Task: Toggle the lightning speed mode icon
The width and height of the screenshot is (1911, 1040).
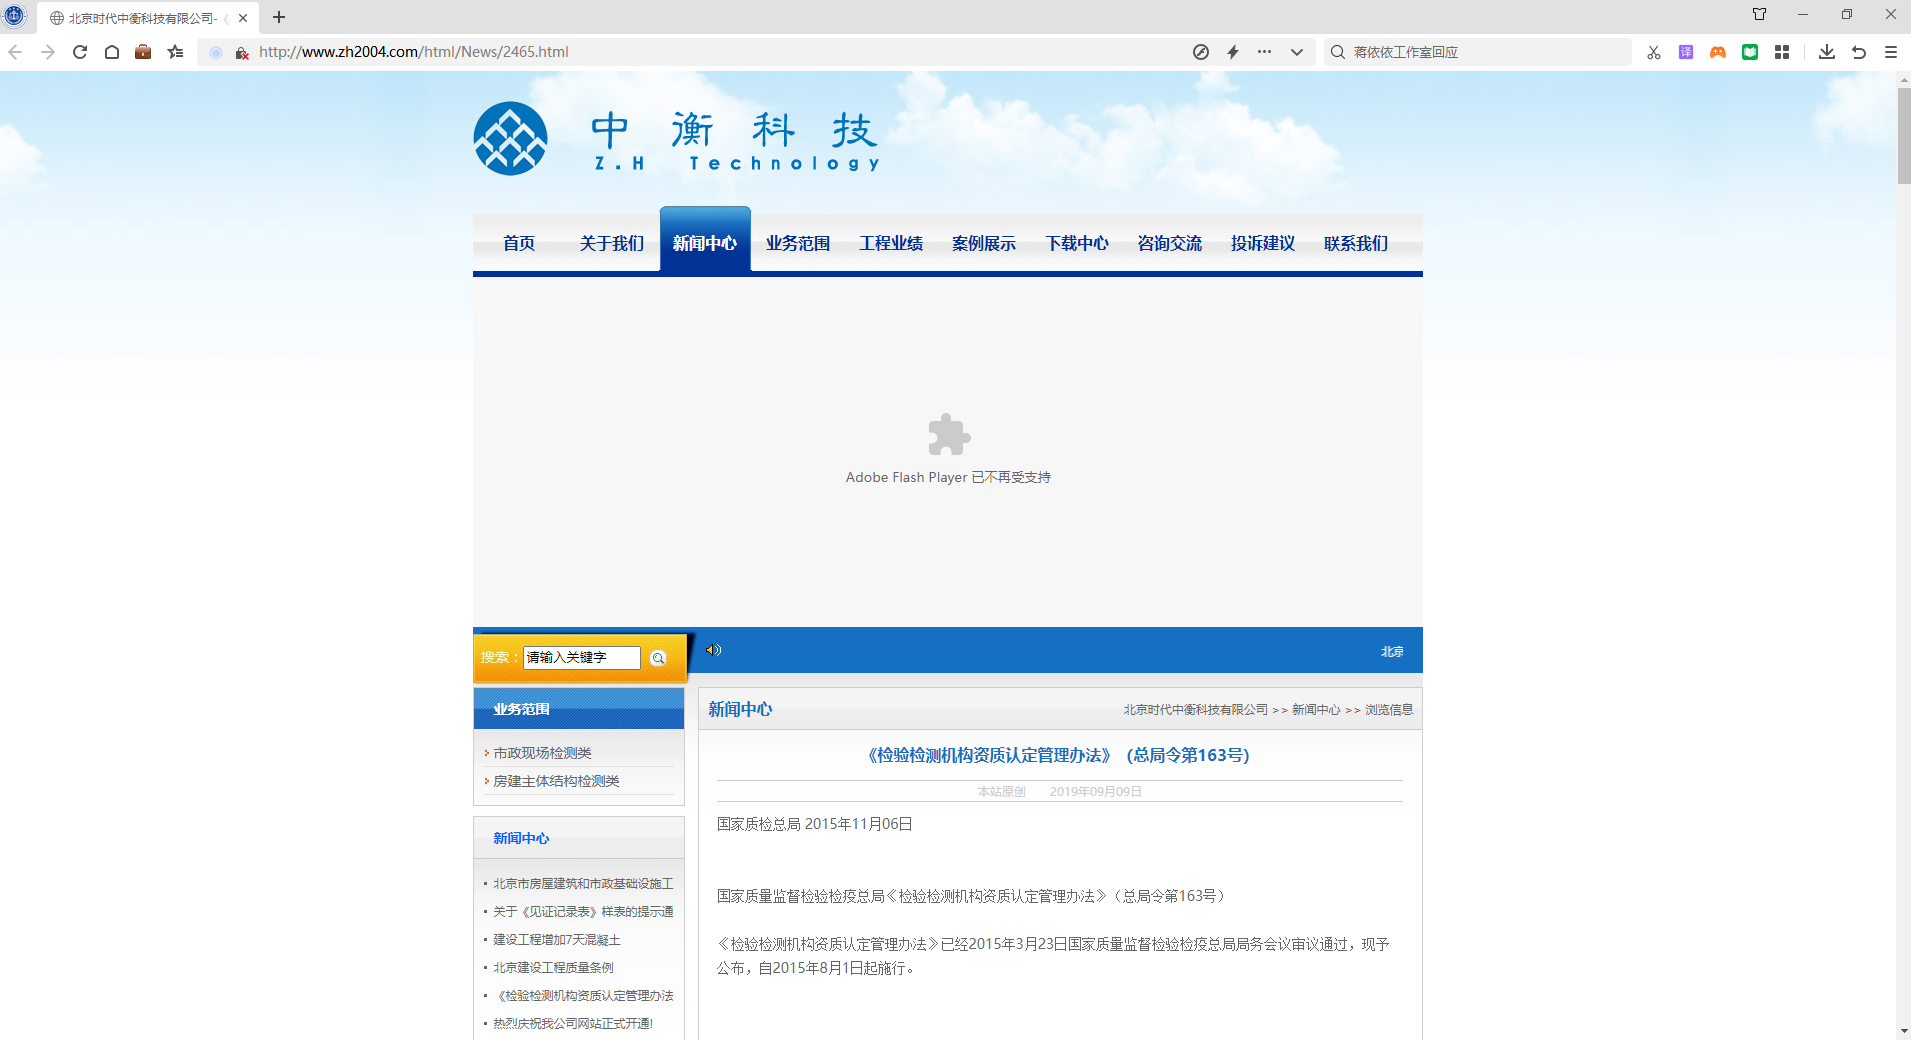Action: 1233,52
